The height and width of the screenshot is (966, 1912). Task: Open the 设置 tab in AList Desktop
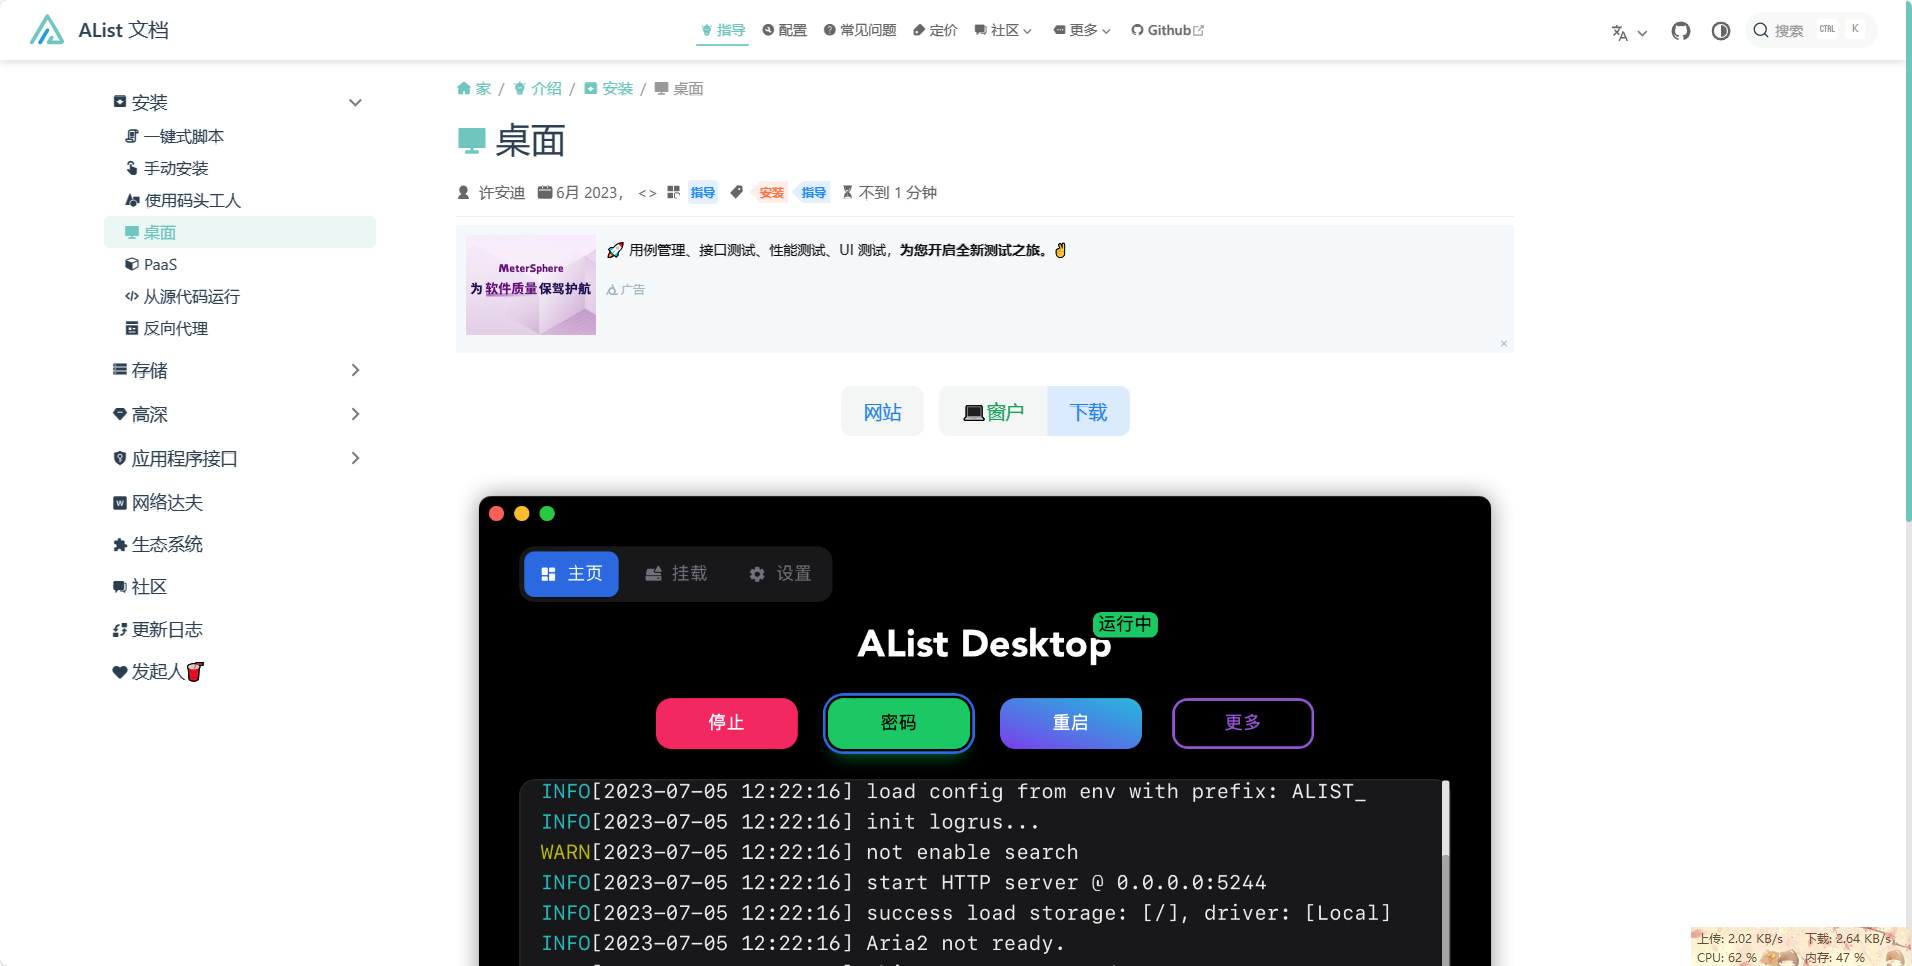coord(780,574)
